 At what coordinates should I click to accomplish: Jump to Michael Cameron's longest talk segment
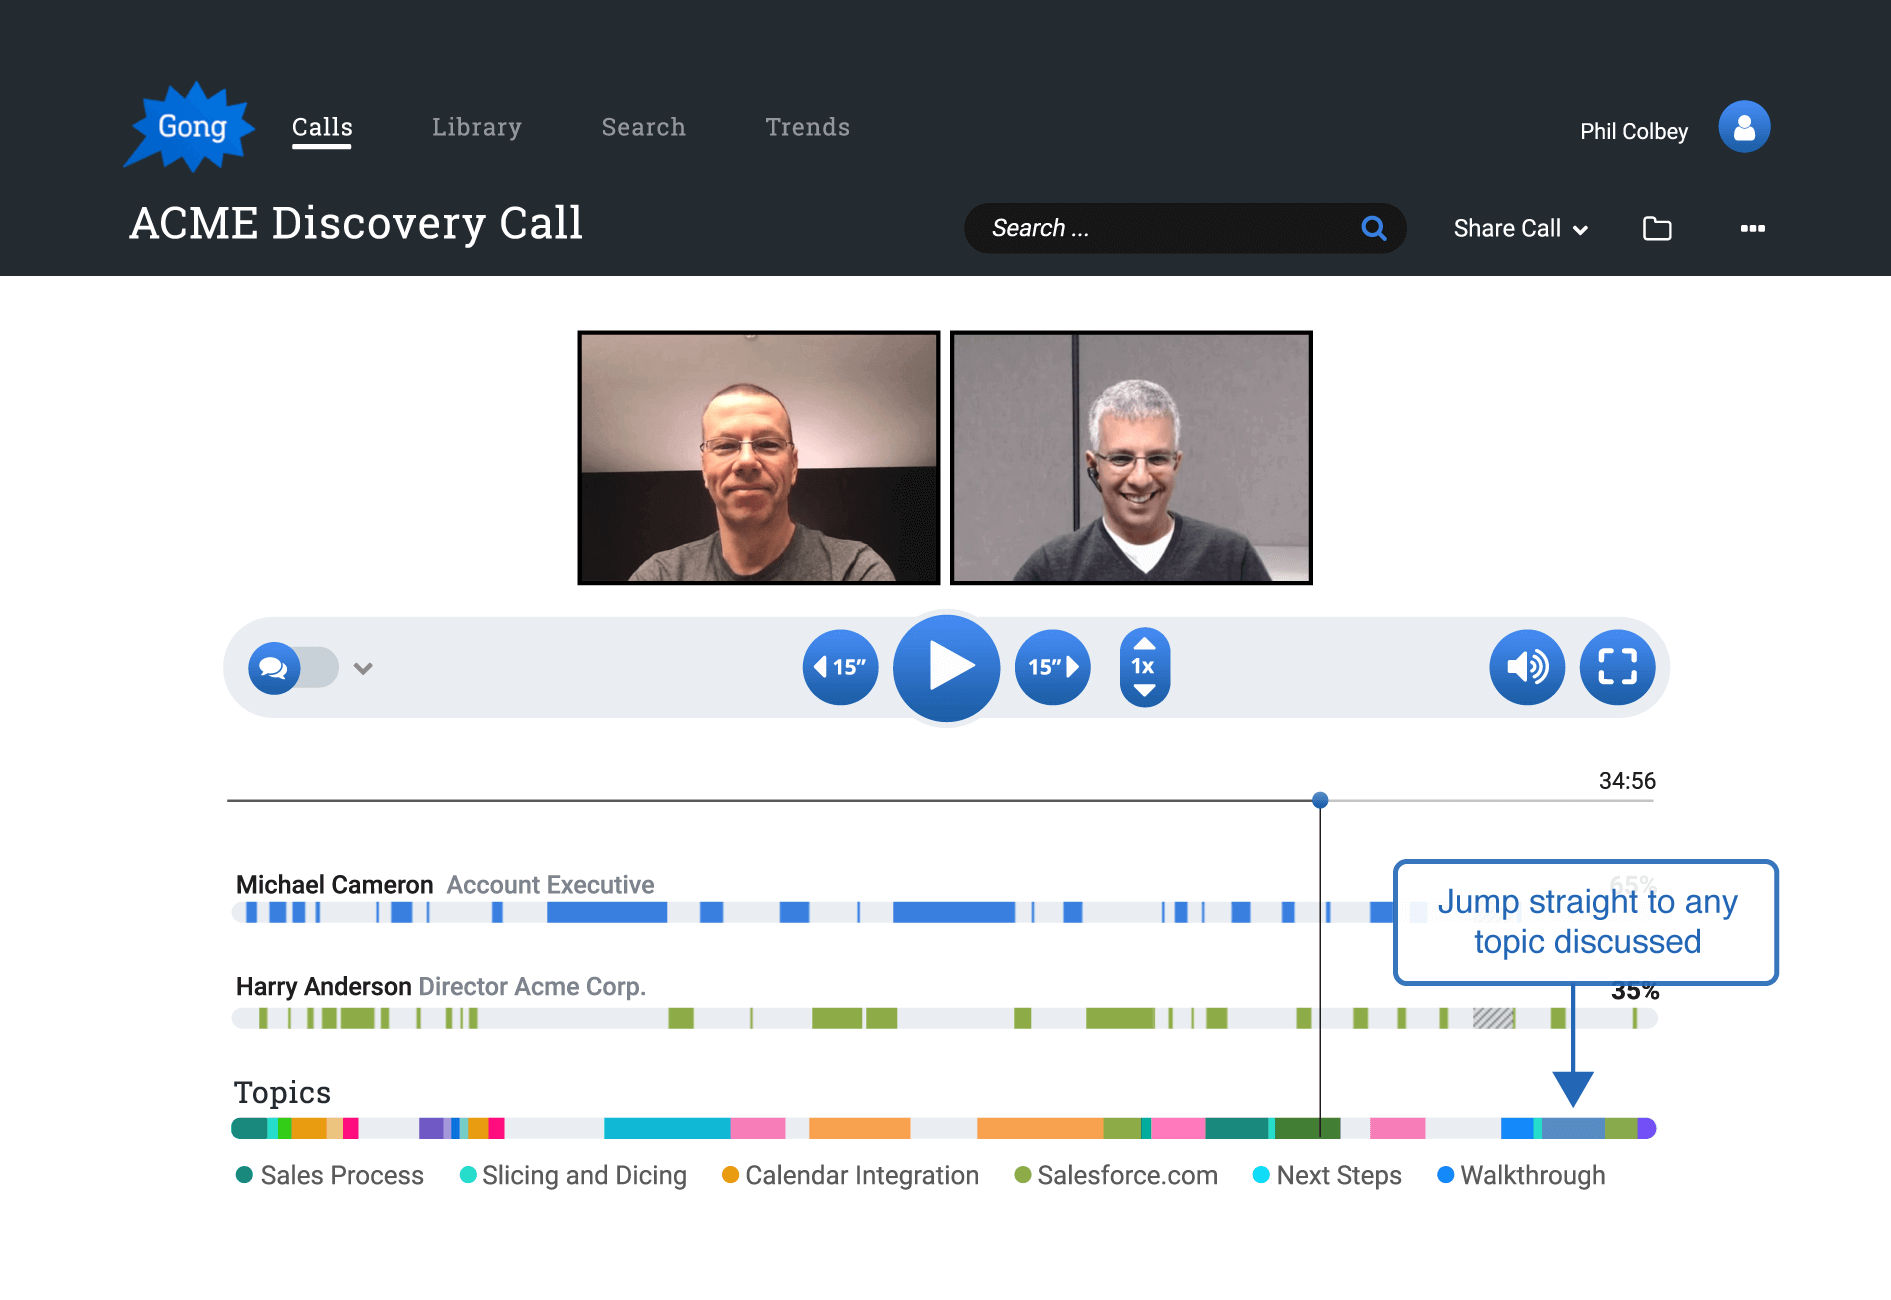(954, 912)
